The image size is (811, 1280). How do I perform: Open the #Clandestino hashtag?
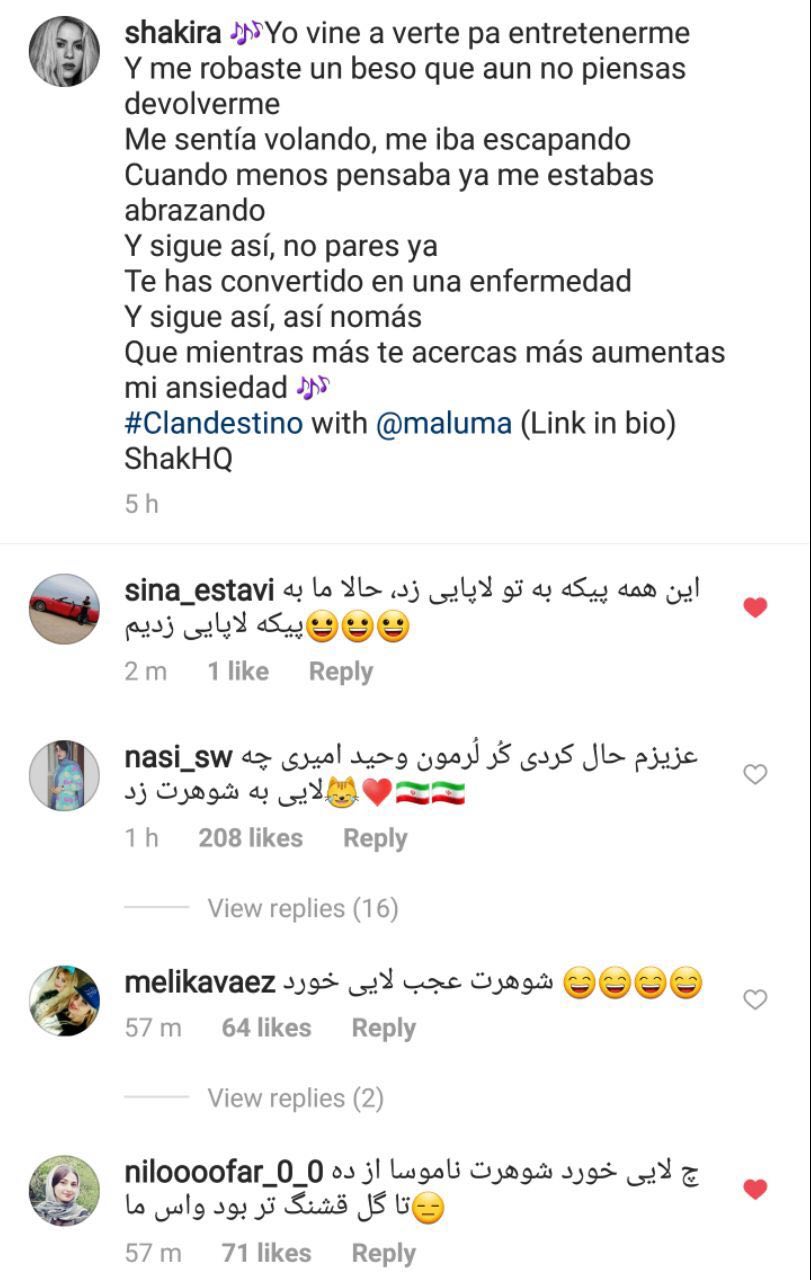point(213,423)
